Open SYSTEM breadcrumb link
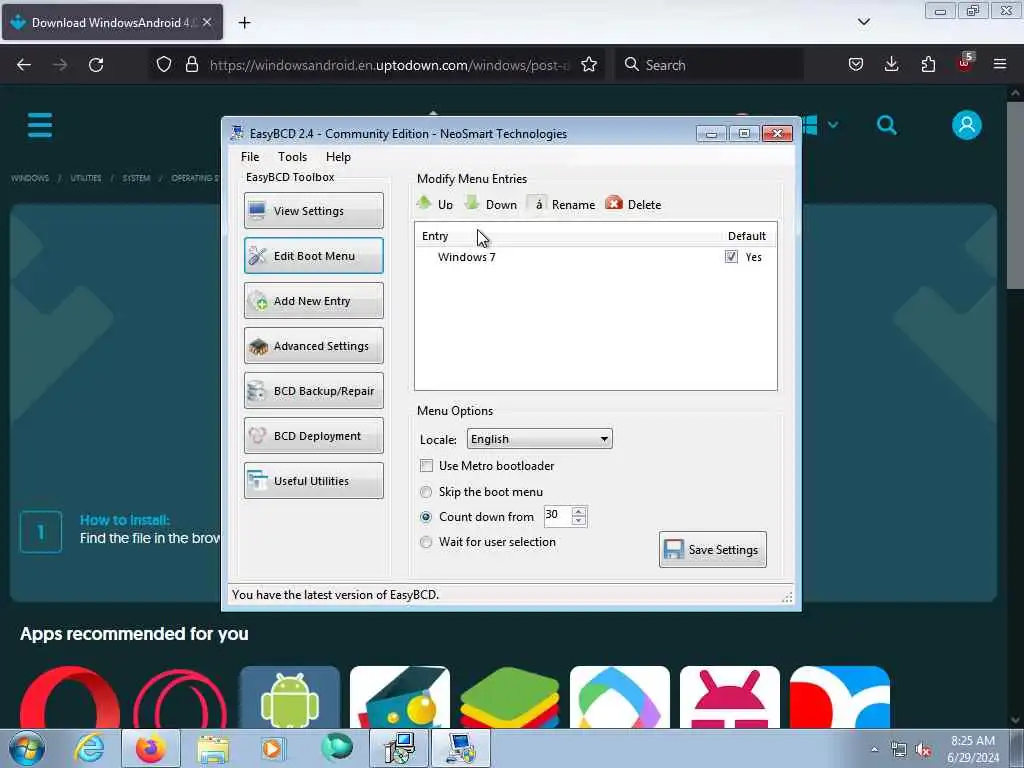 (x=136, y=178)
